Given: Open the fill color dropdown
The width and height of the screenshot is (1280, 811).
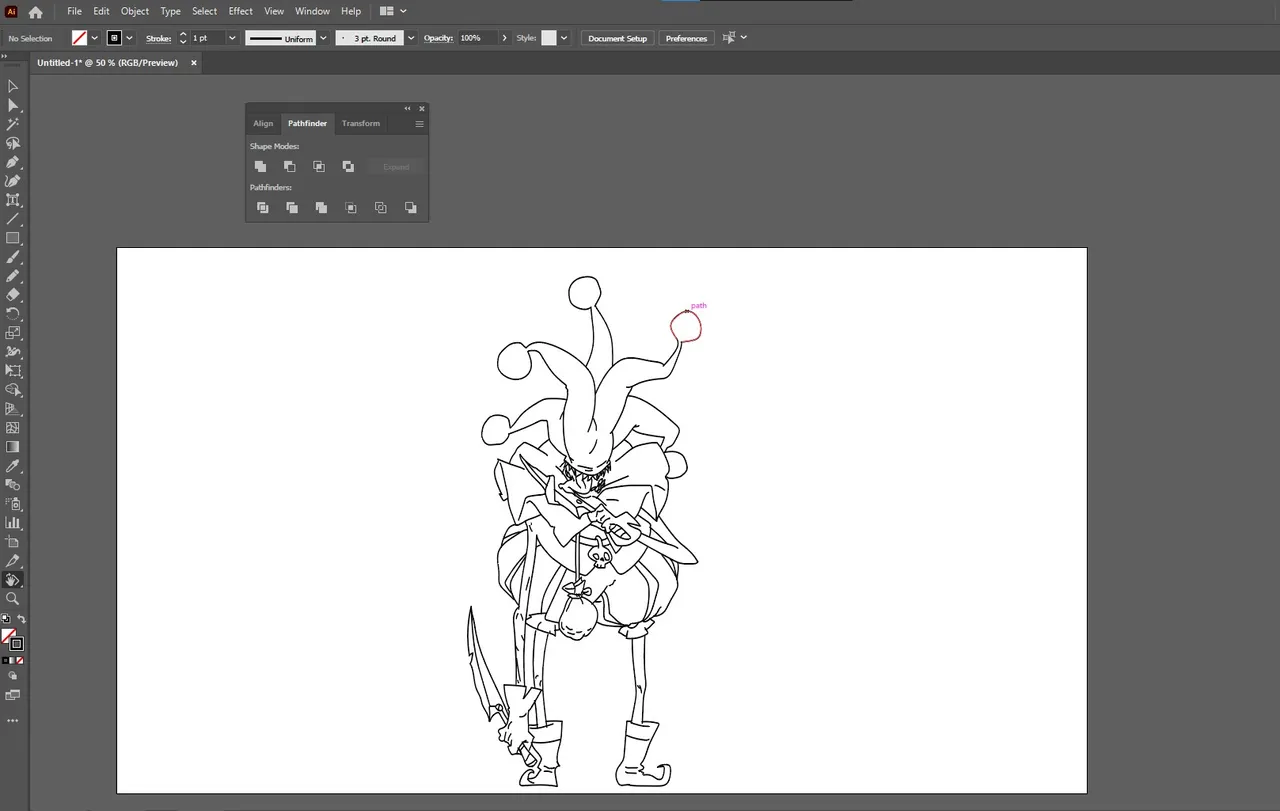Looking at the screenshot, I should (x=94, y=38).
